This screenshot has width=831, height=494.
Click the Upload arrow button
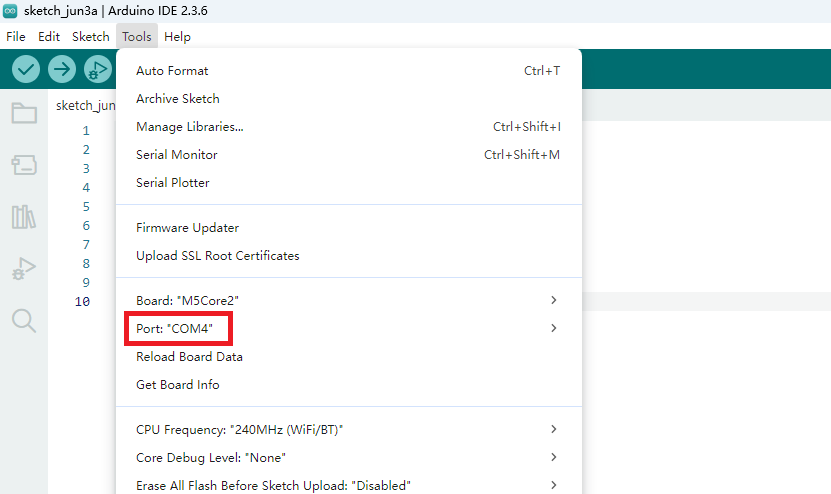pyautogui.click(x=62, y=69)
